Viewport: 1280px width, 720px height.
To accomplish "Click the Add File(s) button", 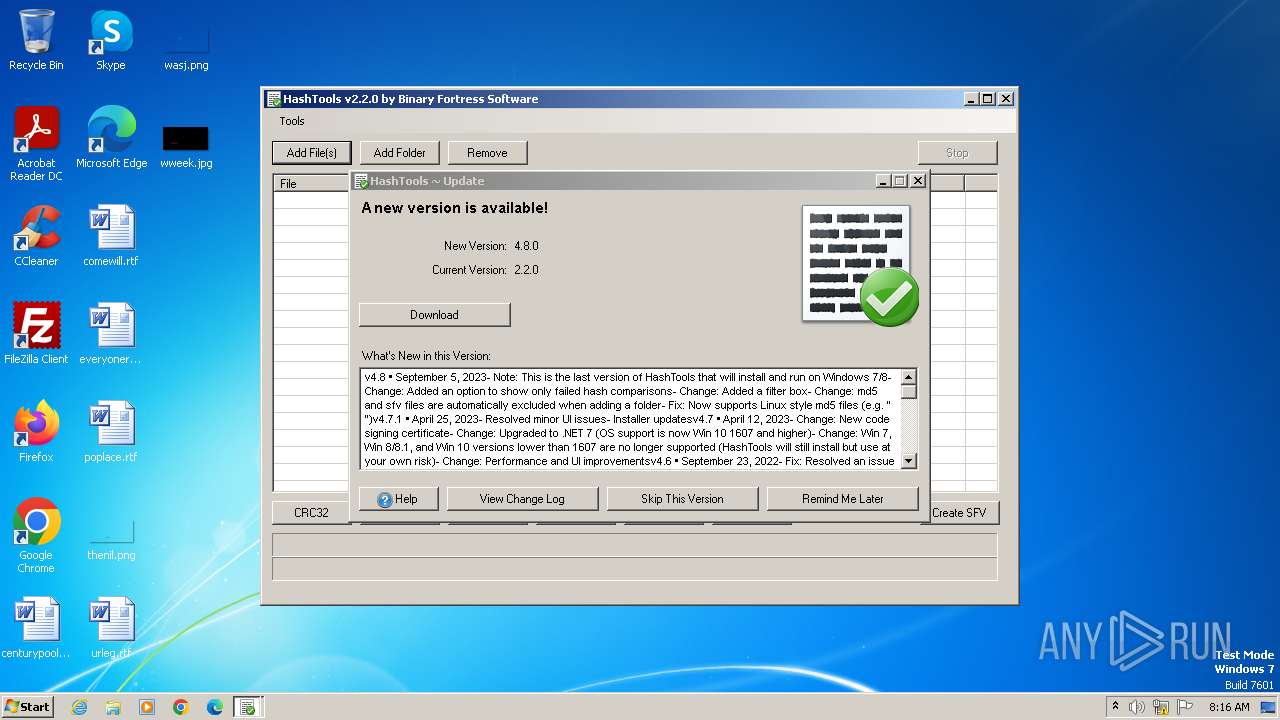I will point(312,153).
